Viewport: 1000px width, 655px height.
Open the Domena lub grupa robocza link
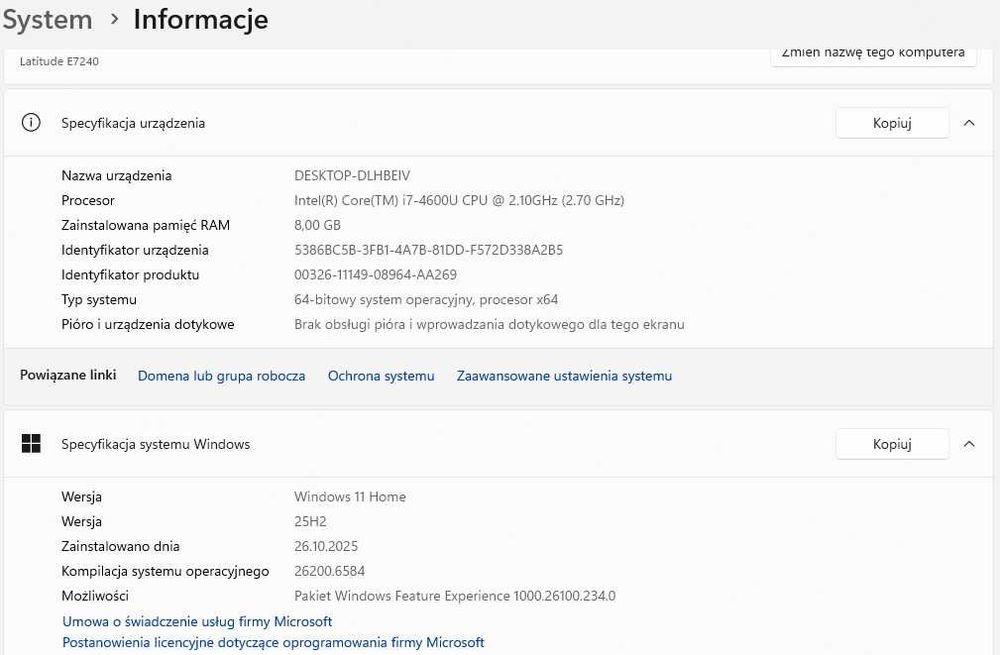tap(221, 376)
